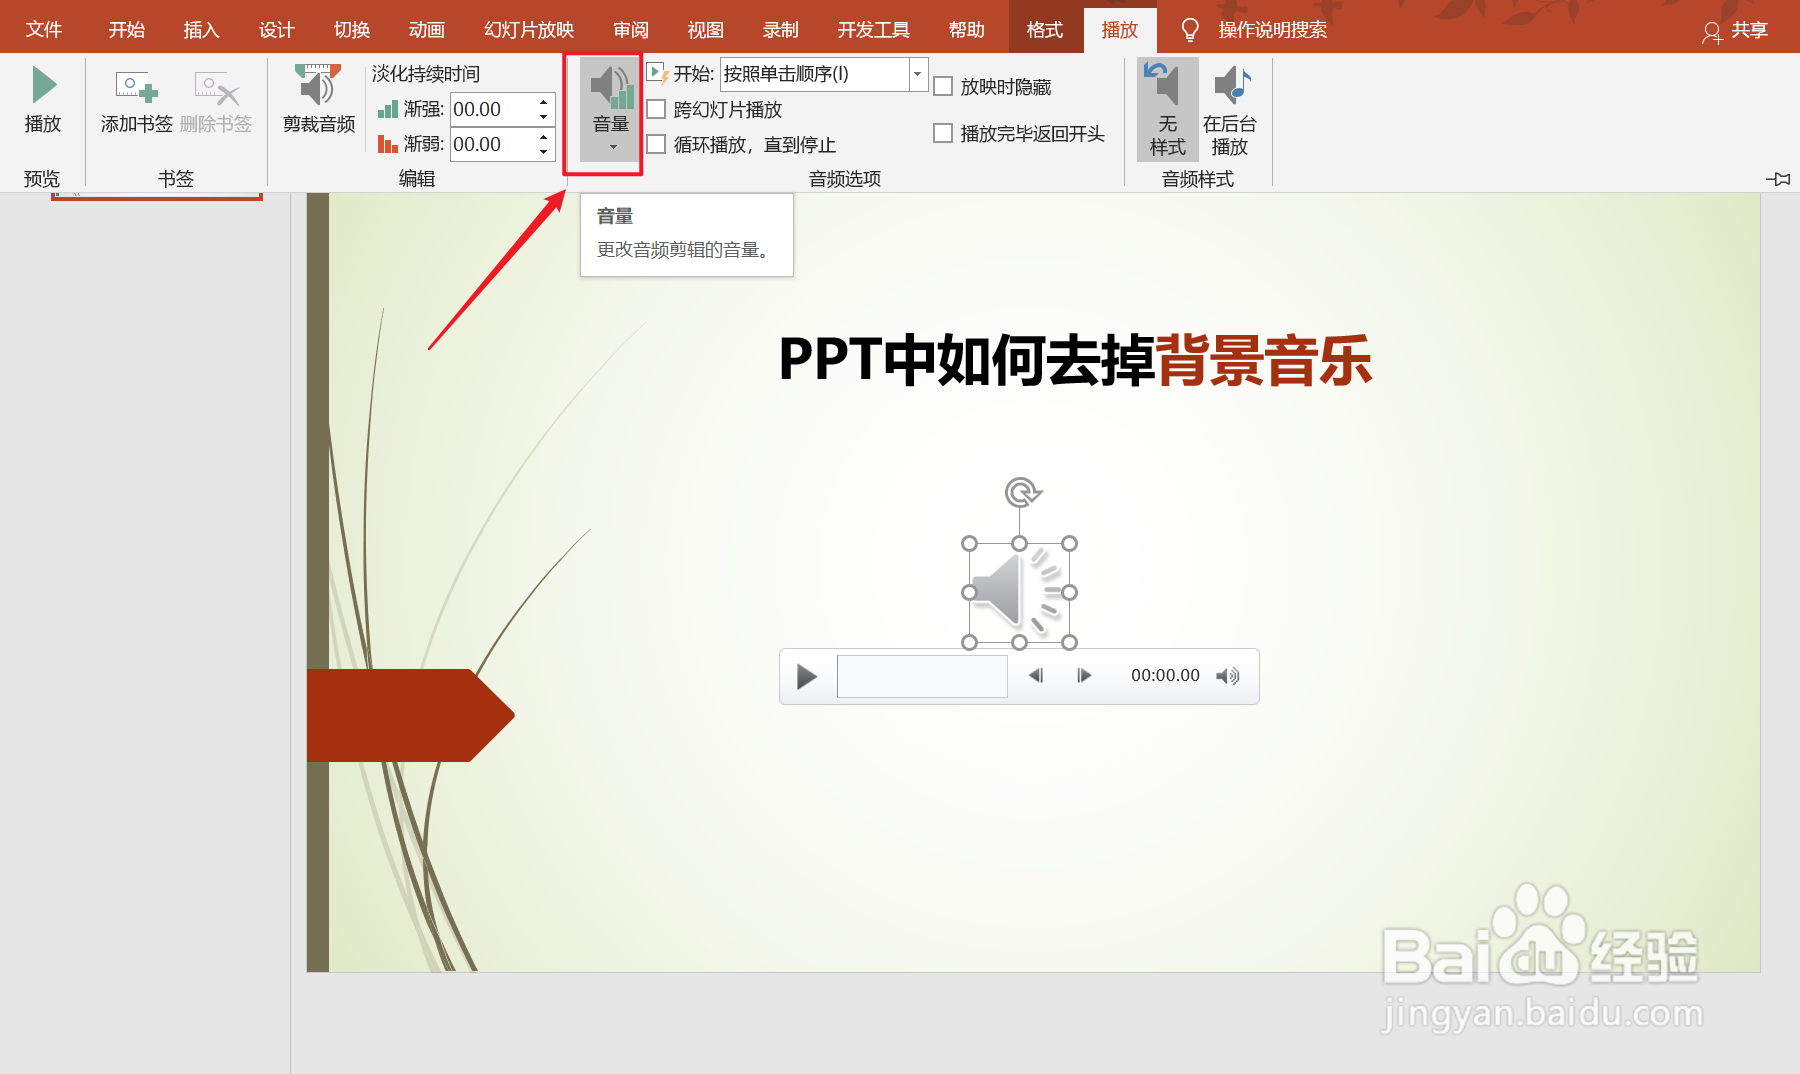Click the audio progress bar in player
Viewport: 1800px width, 1074px height.
[922, 677]
